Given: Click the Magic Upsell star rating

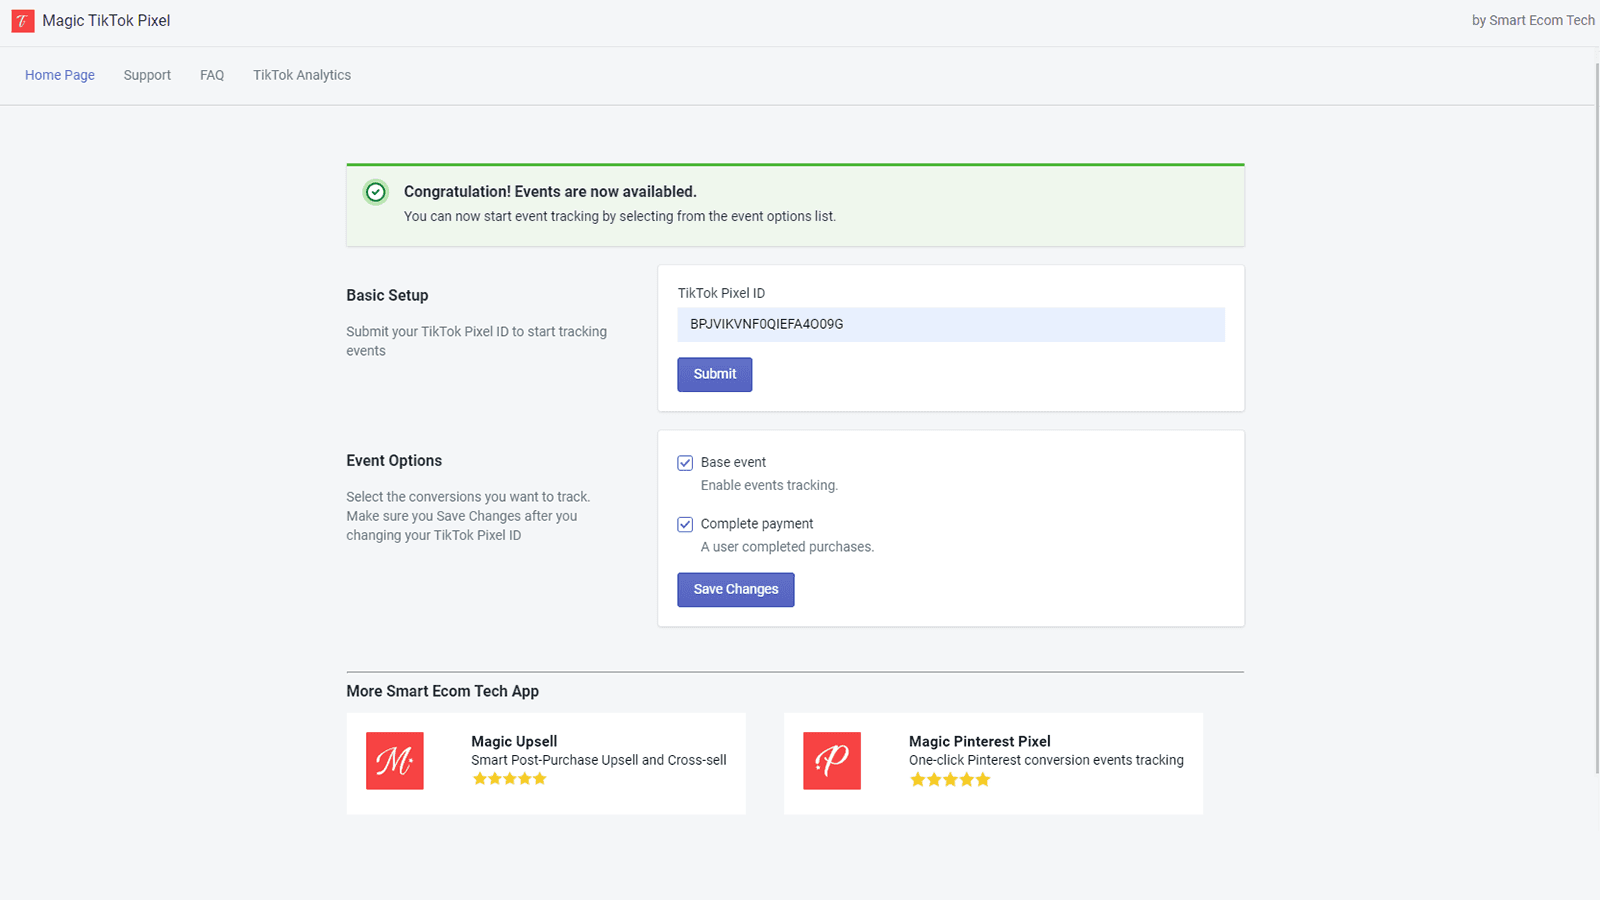Looking at the screenshot, I should 509,779.
